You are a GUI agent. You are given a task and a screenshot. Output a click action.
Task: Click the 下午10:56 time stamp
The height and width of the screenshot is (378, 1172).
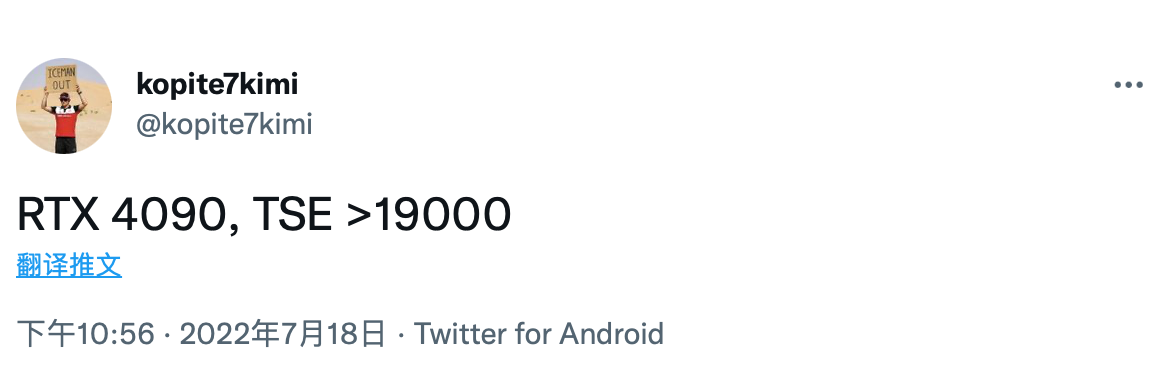coord(85,333)
